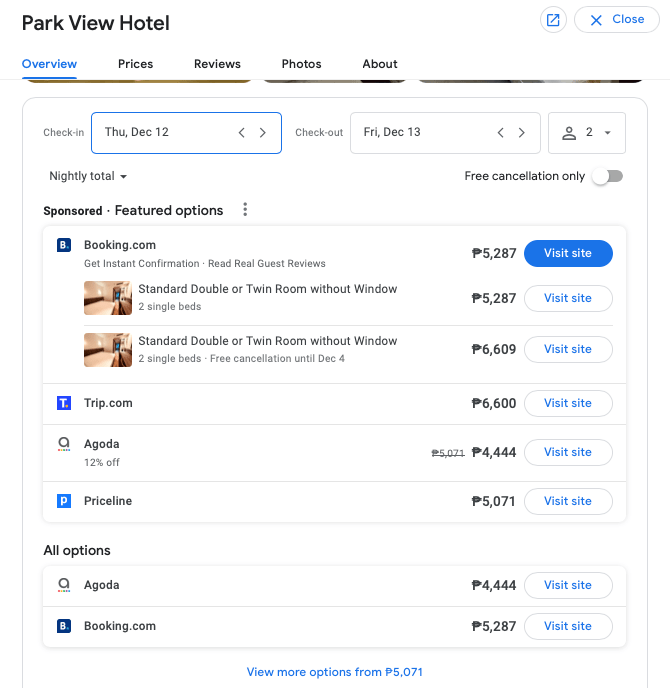Viewport: 670px width, 688px height.
Task: Visit site for Agoda 12% off offer
Action: (568, 452)
